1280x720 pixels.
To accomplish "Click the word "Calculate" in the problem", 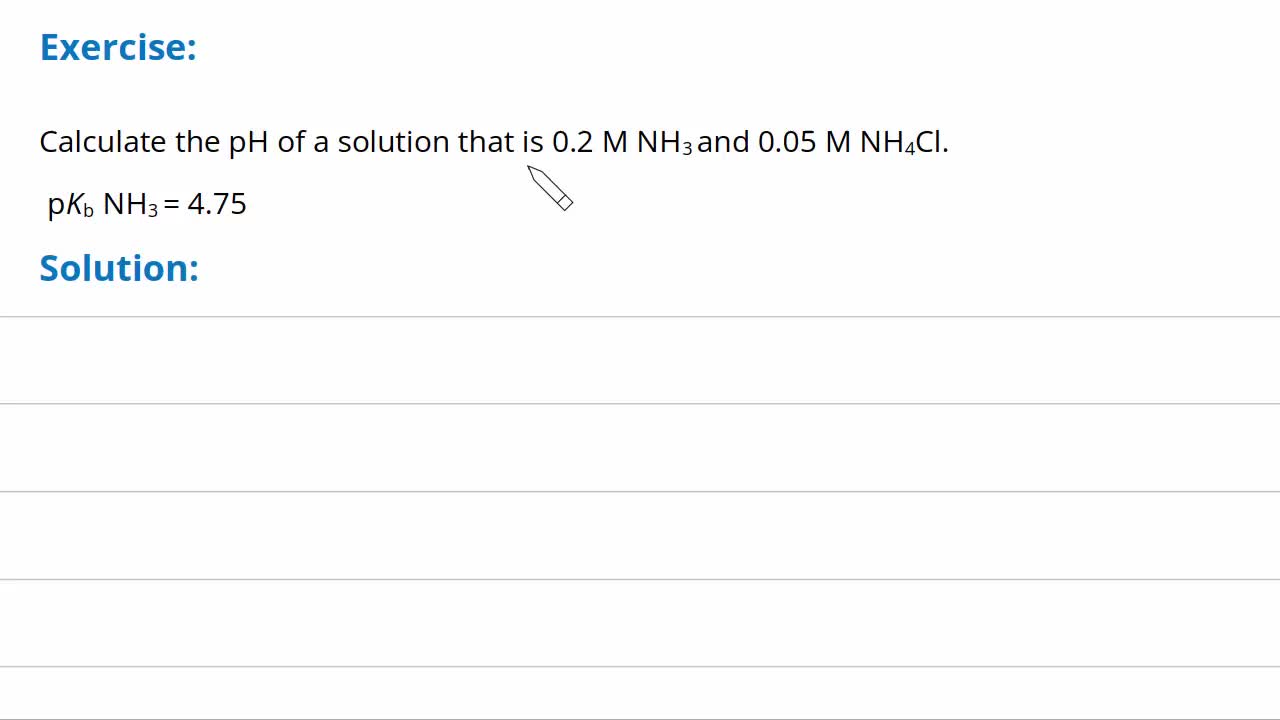I will [102, 142].
